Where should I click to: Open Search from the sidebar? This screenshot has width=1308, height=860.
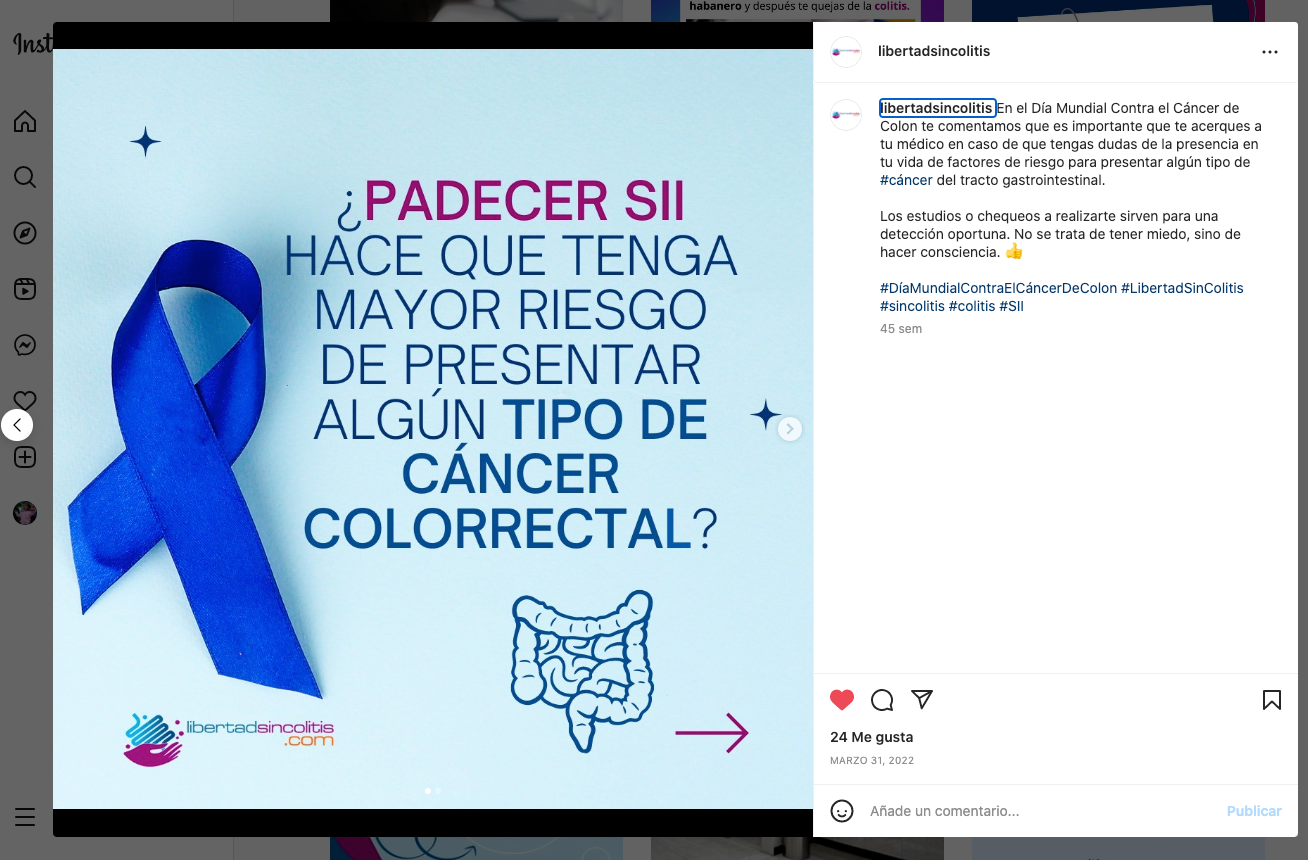pyautogui.click(x=25, y=178)
